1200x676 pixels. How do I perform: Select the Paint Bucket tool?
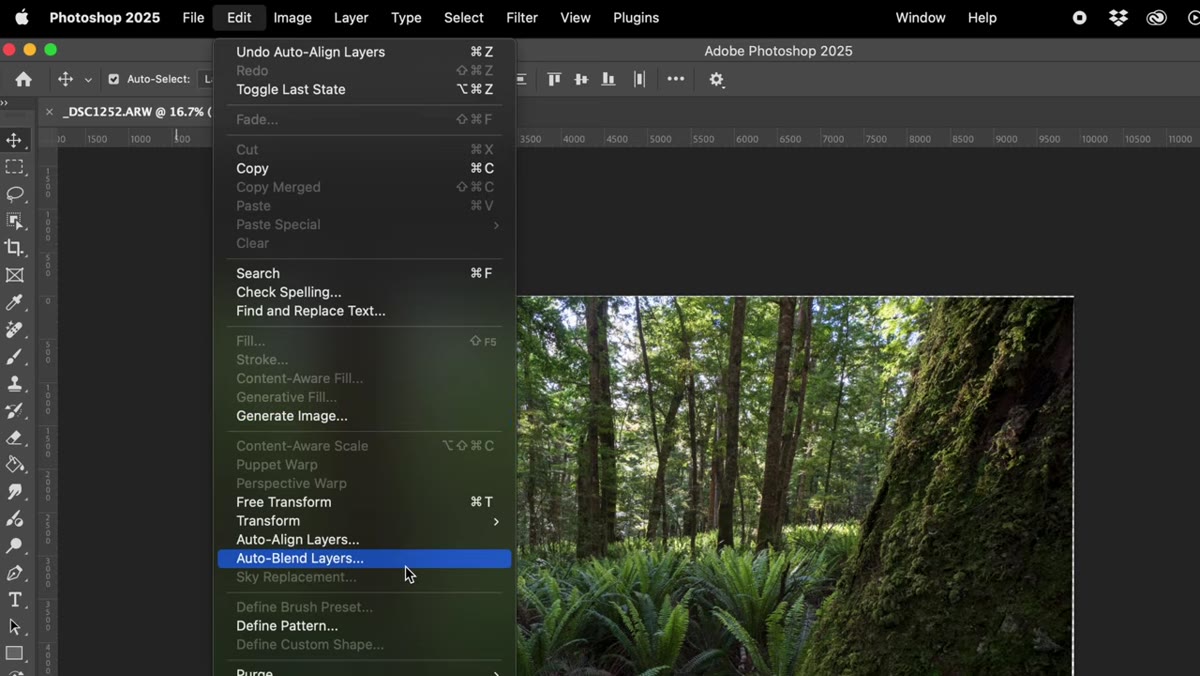pyautogui.click(x=14, y=464)
